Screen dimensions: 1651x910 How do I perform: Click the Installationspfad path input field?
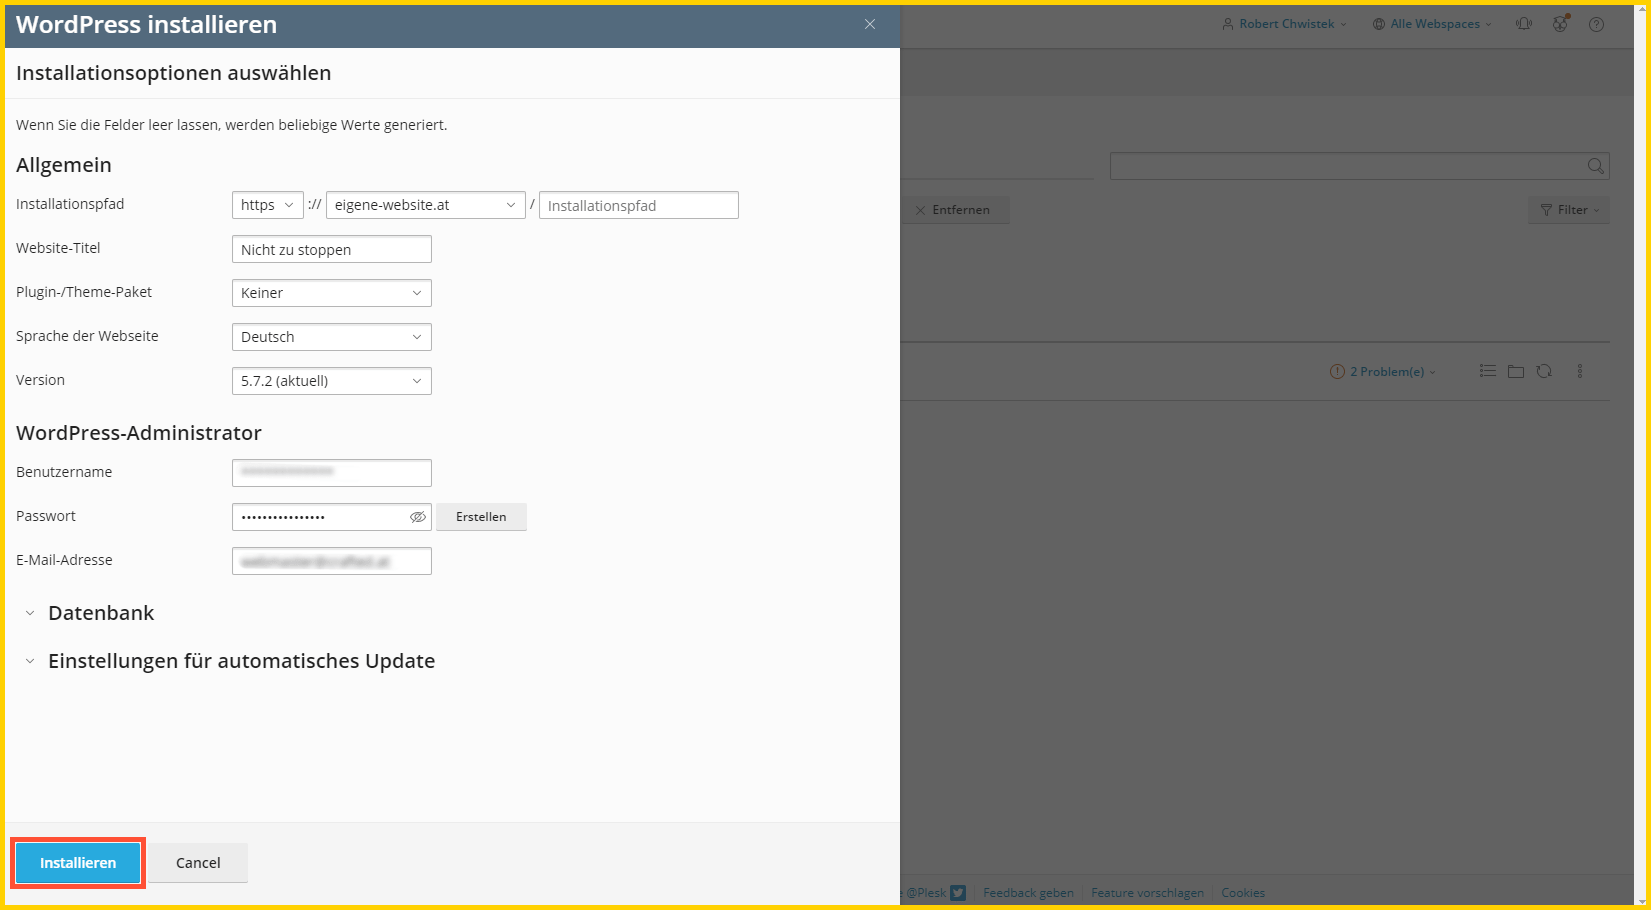639,205
